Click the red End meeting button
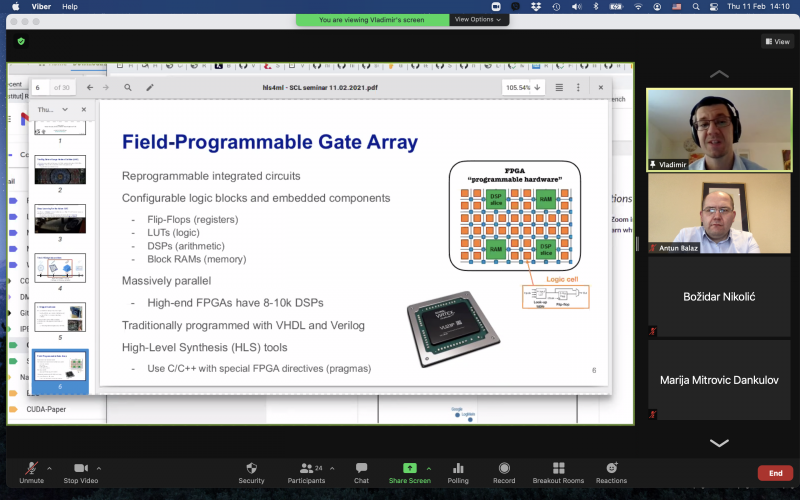The width and height of the screenshot is (800, 500). click(776, 473)
